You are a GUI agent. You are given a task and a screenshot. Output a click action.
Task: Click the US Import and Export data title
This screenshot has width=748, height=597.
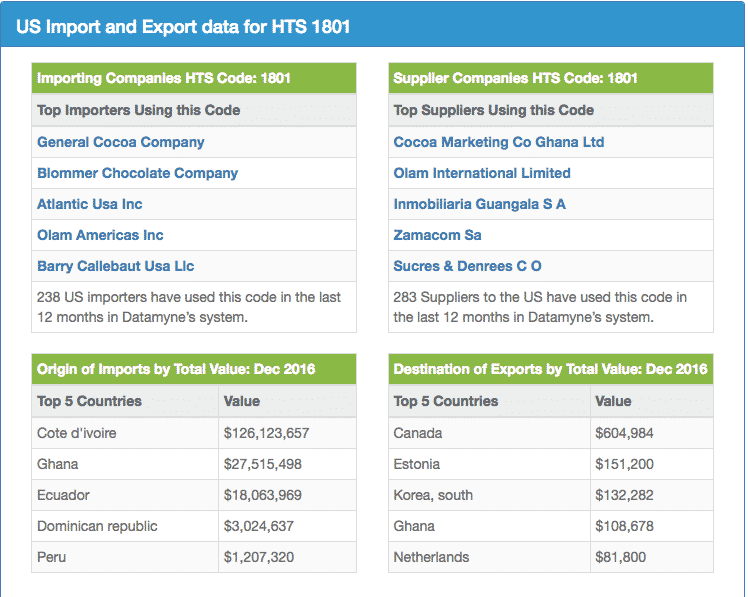coord(183,27)
